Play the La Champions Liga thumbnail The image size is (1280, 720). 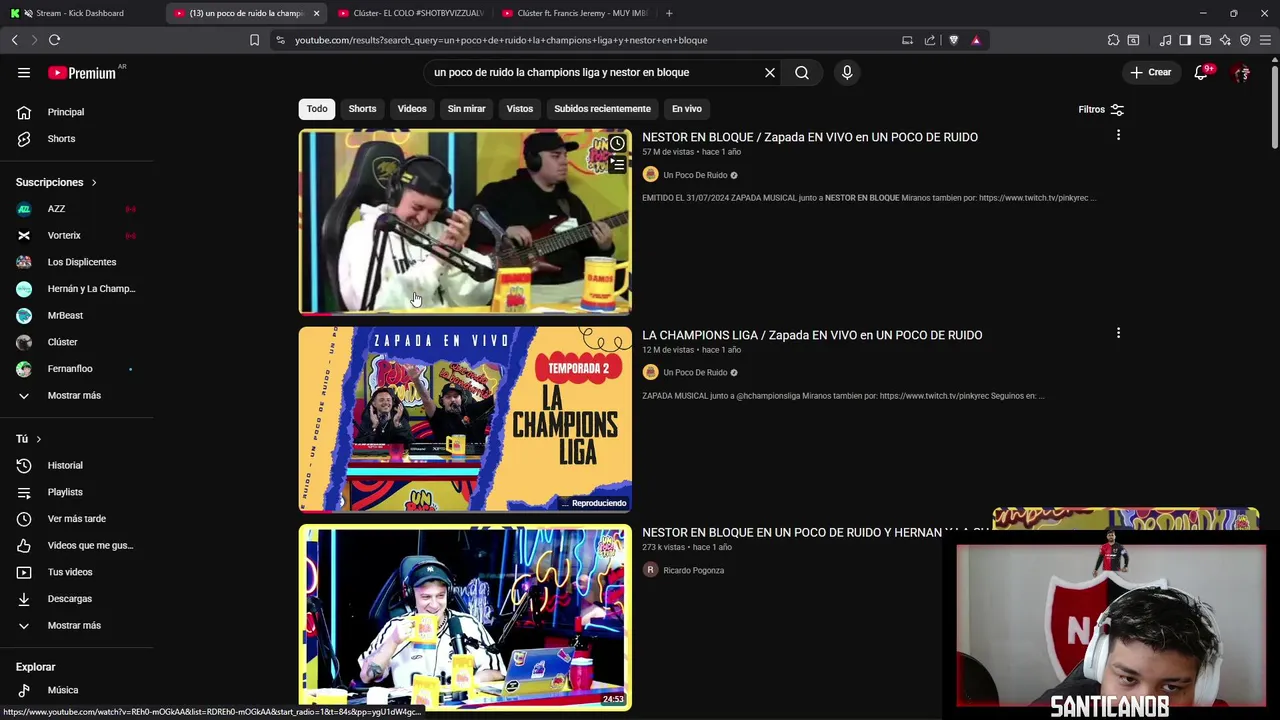click(465, 419)
